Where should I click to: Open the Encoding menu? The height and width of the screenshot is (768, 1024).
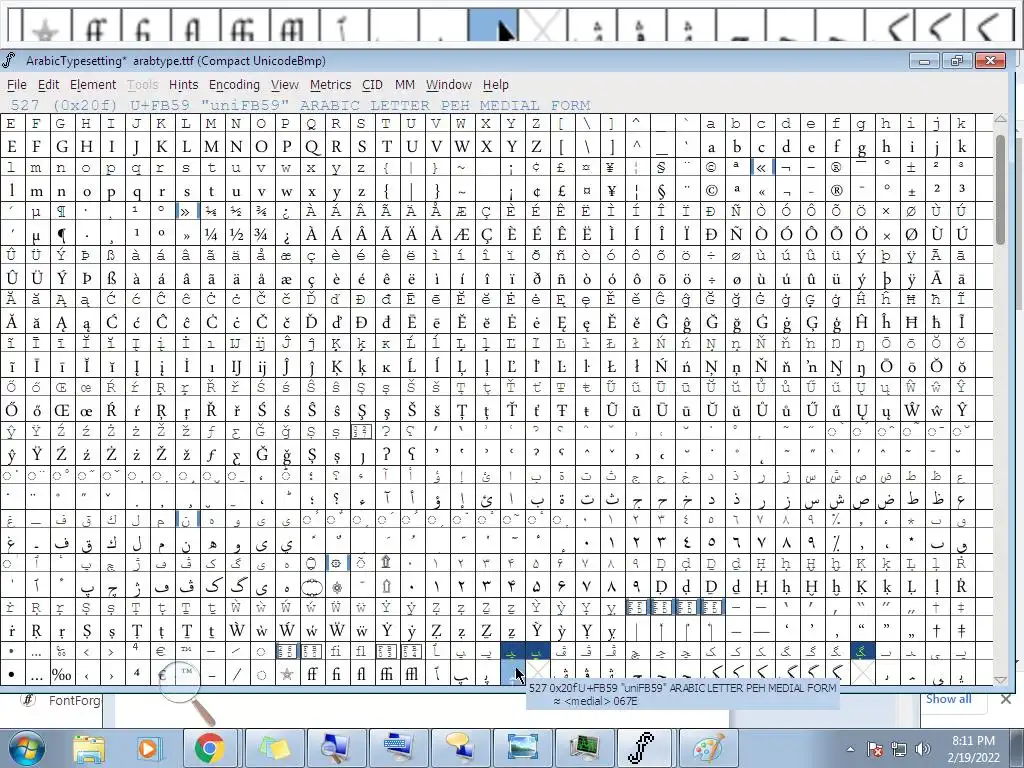coord(234,84)
